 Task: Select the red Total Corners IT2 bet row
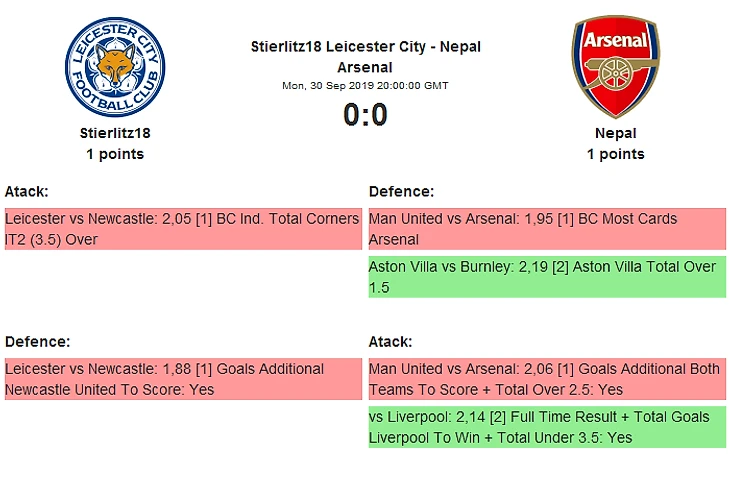pos(182,229)
